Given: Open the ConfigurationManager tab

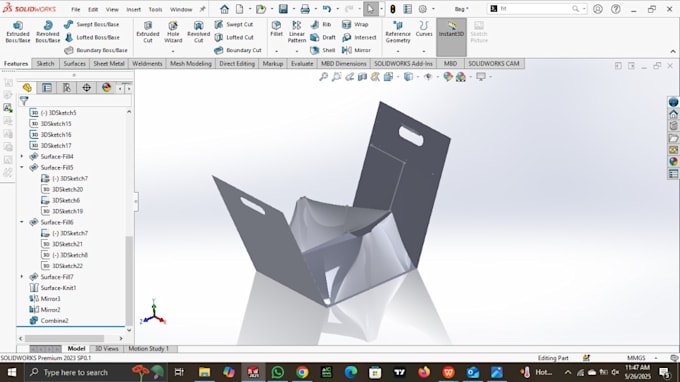Looking at the screenshot, I should tap(67, 88).
